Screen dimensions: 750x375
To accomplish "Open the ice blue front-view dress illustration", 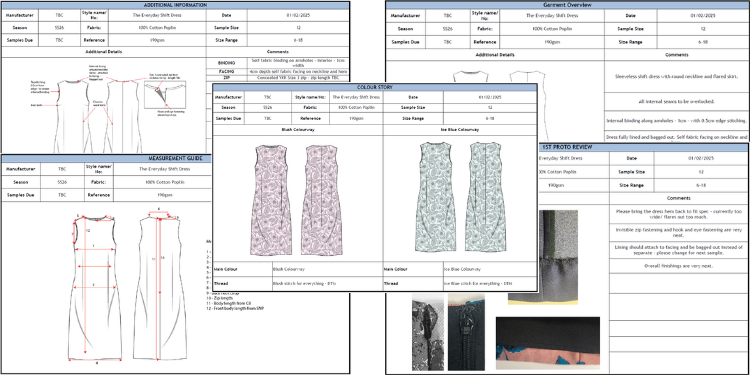I will click(435, 197).
